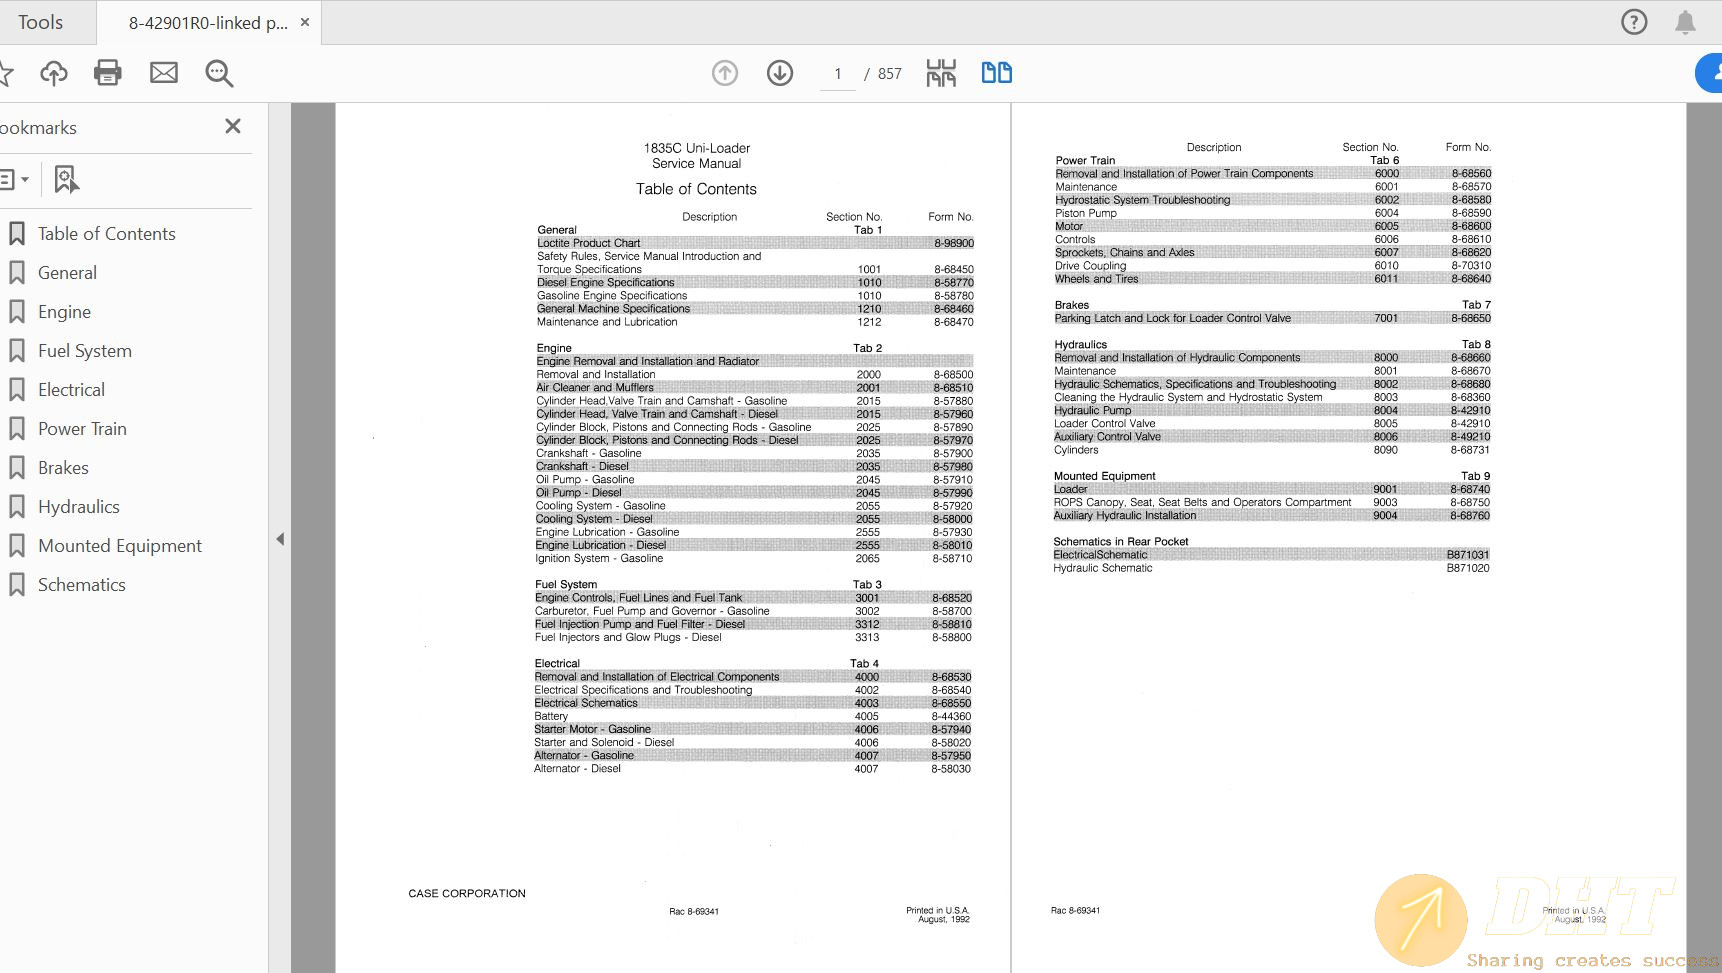Collapse the bookmarks pane with arrow
1722x973 pixels.
[280, 539]
